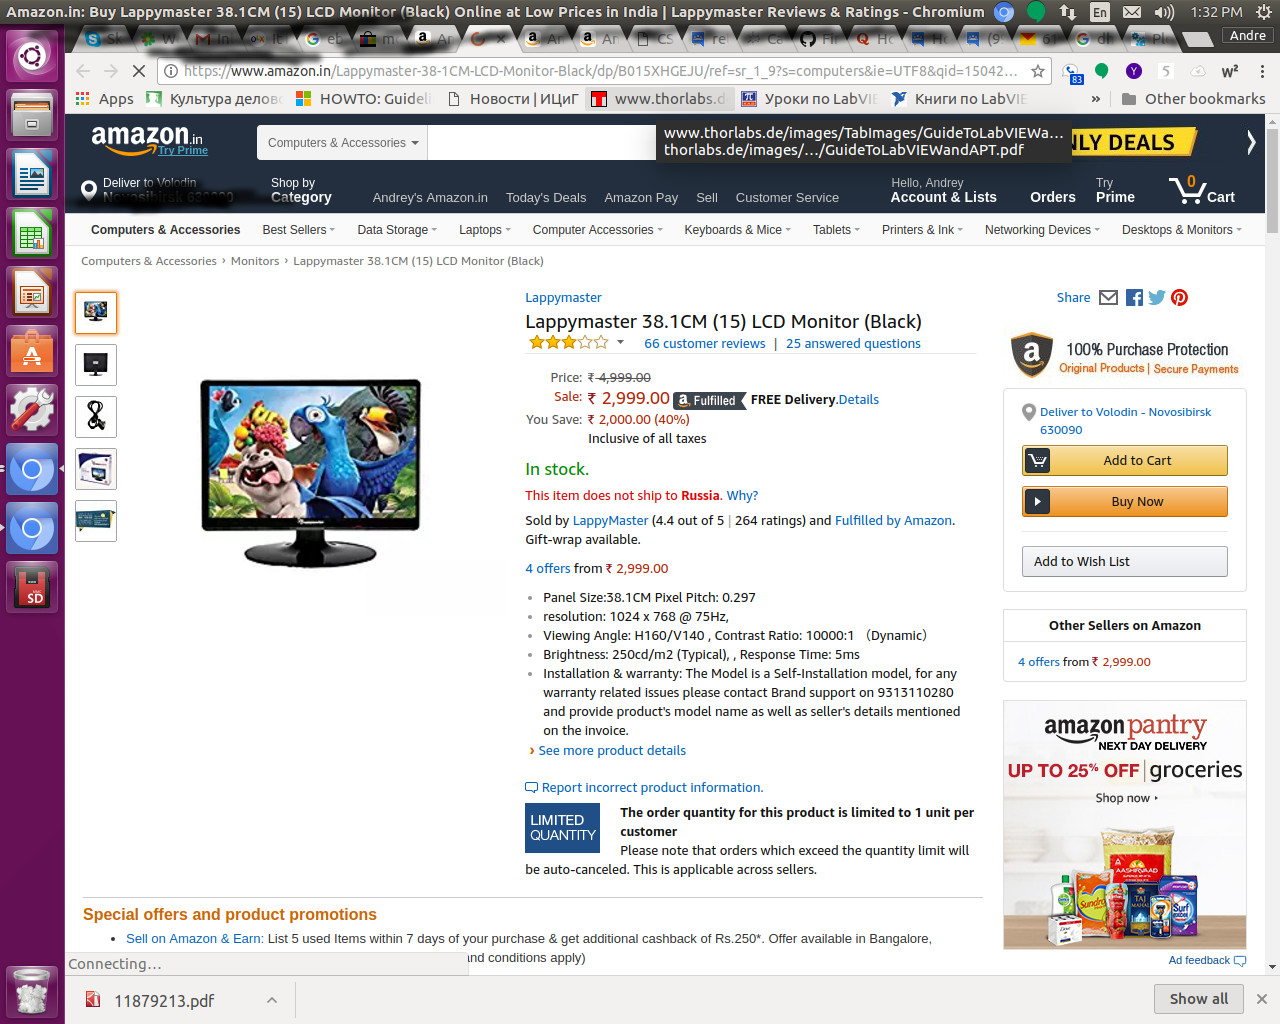Share product via email envelope icon
Image resolution: width=1280 pixels, height=1024 pixels.
[x=1108, y=297]
